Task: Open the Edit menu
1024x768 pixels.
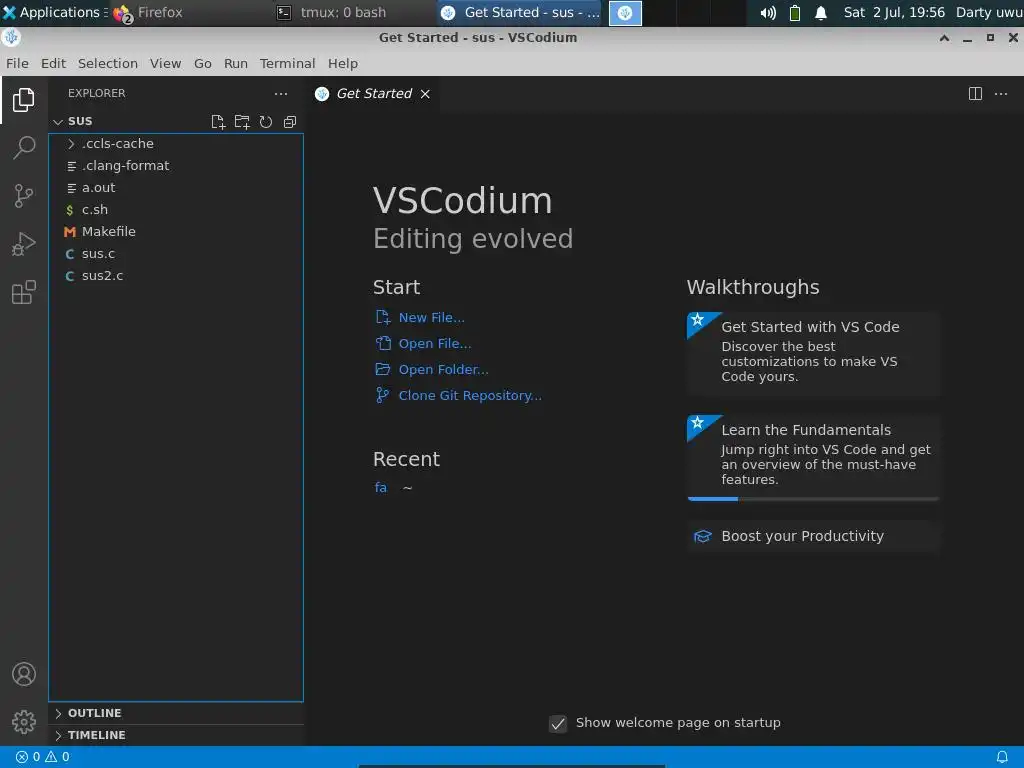Action: [53, 63]
